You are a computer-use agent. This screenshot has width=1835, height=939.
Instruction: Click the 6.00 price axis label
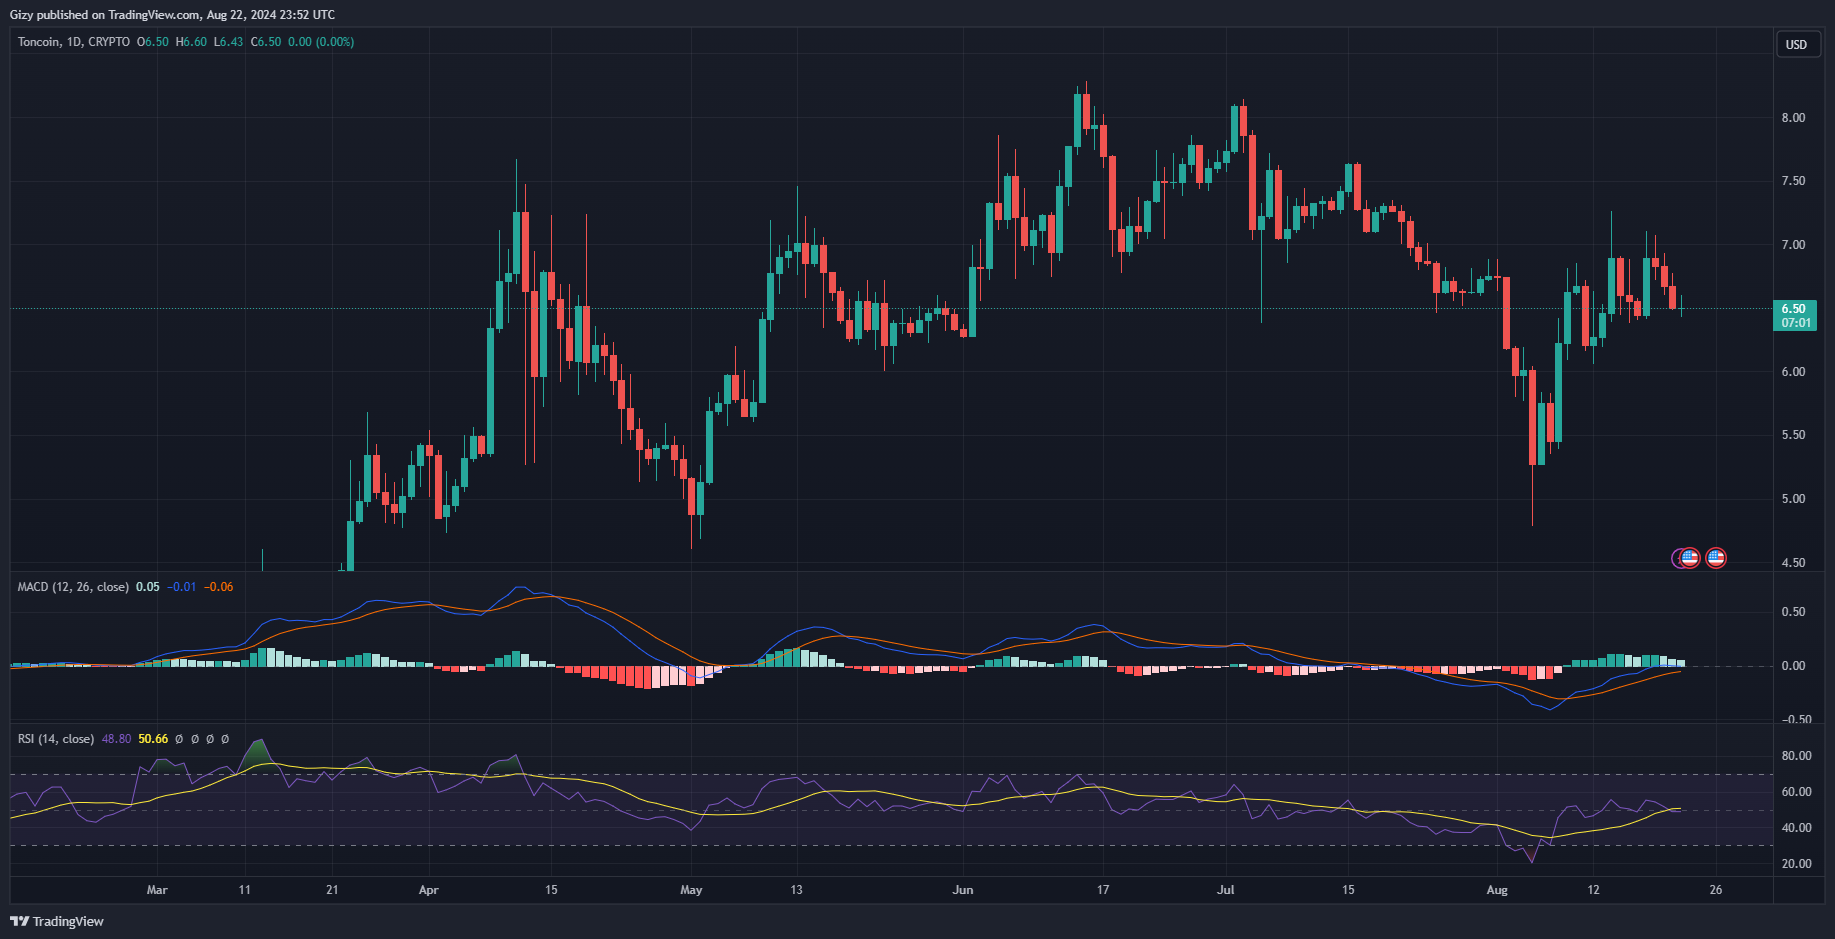coord(1793,372)
